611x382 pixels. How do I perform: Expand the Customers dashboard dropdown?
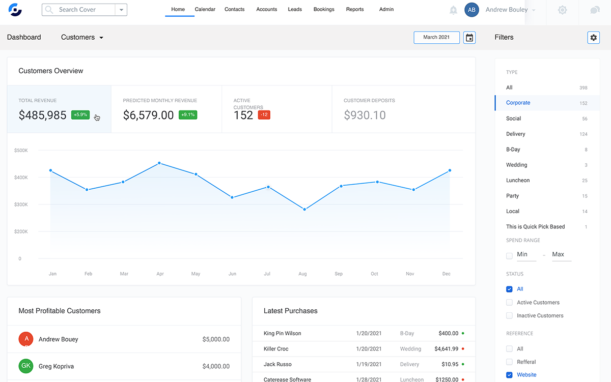pyautogui.click(x=101, y=38)
